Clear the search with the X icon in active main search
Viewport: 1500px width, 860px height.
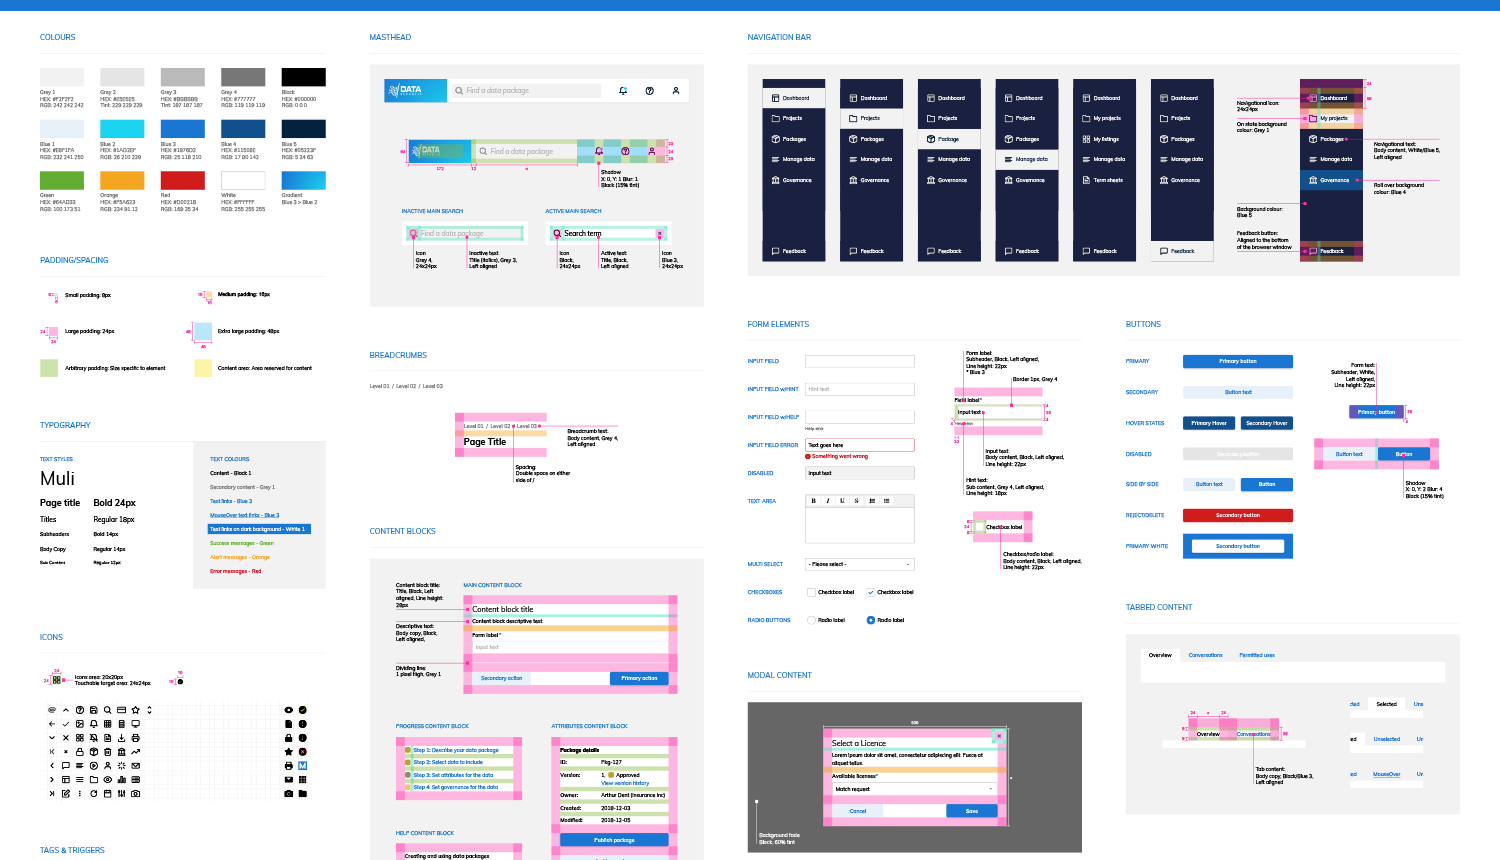(x=659, y=234)
